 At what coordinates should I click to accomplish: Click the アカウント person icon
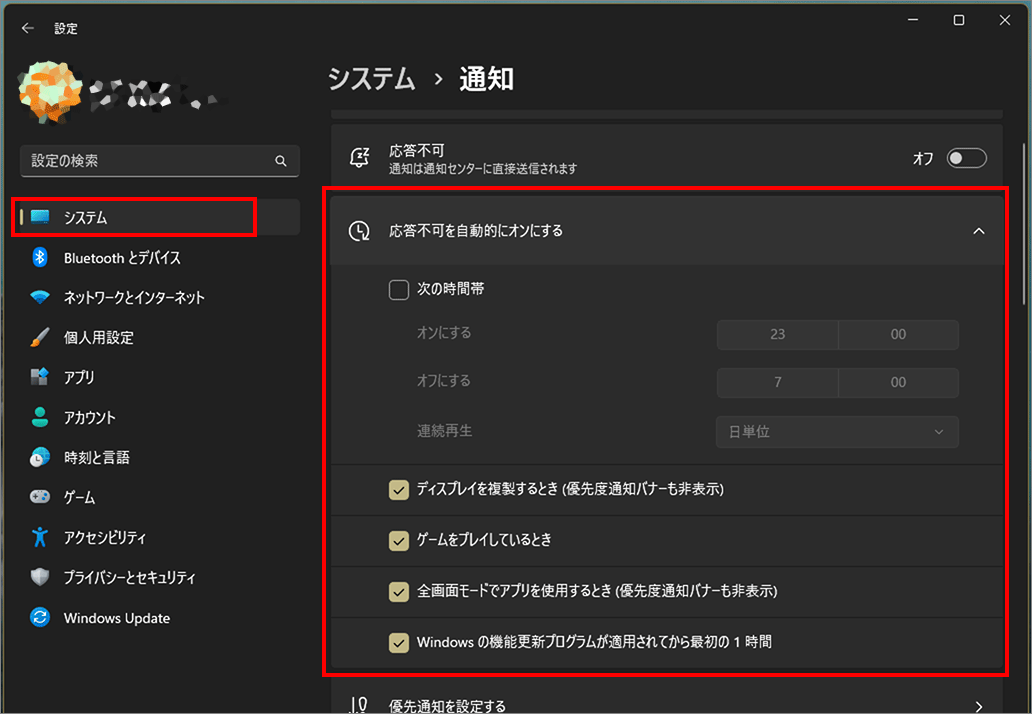pyautogui.click(x=39, y=417)
